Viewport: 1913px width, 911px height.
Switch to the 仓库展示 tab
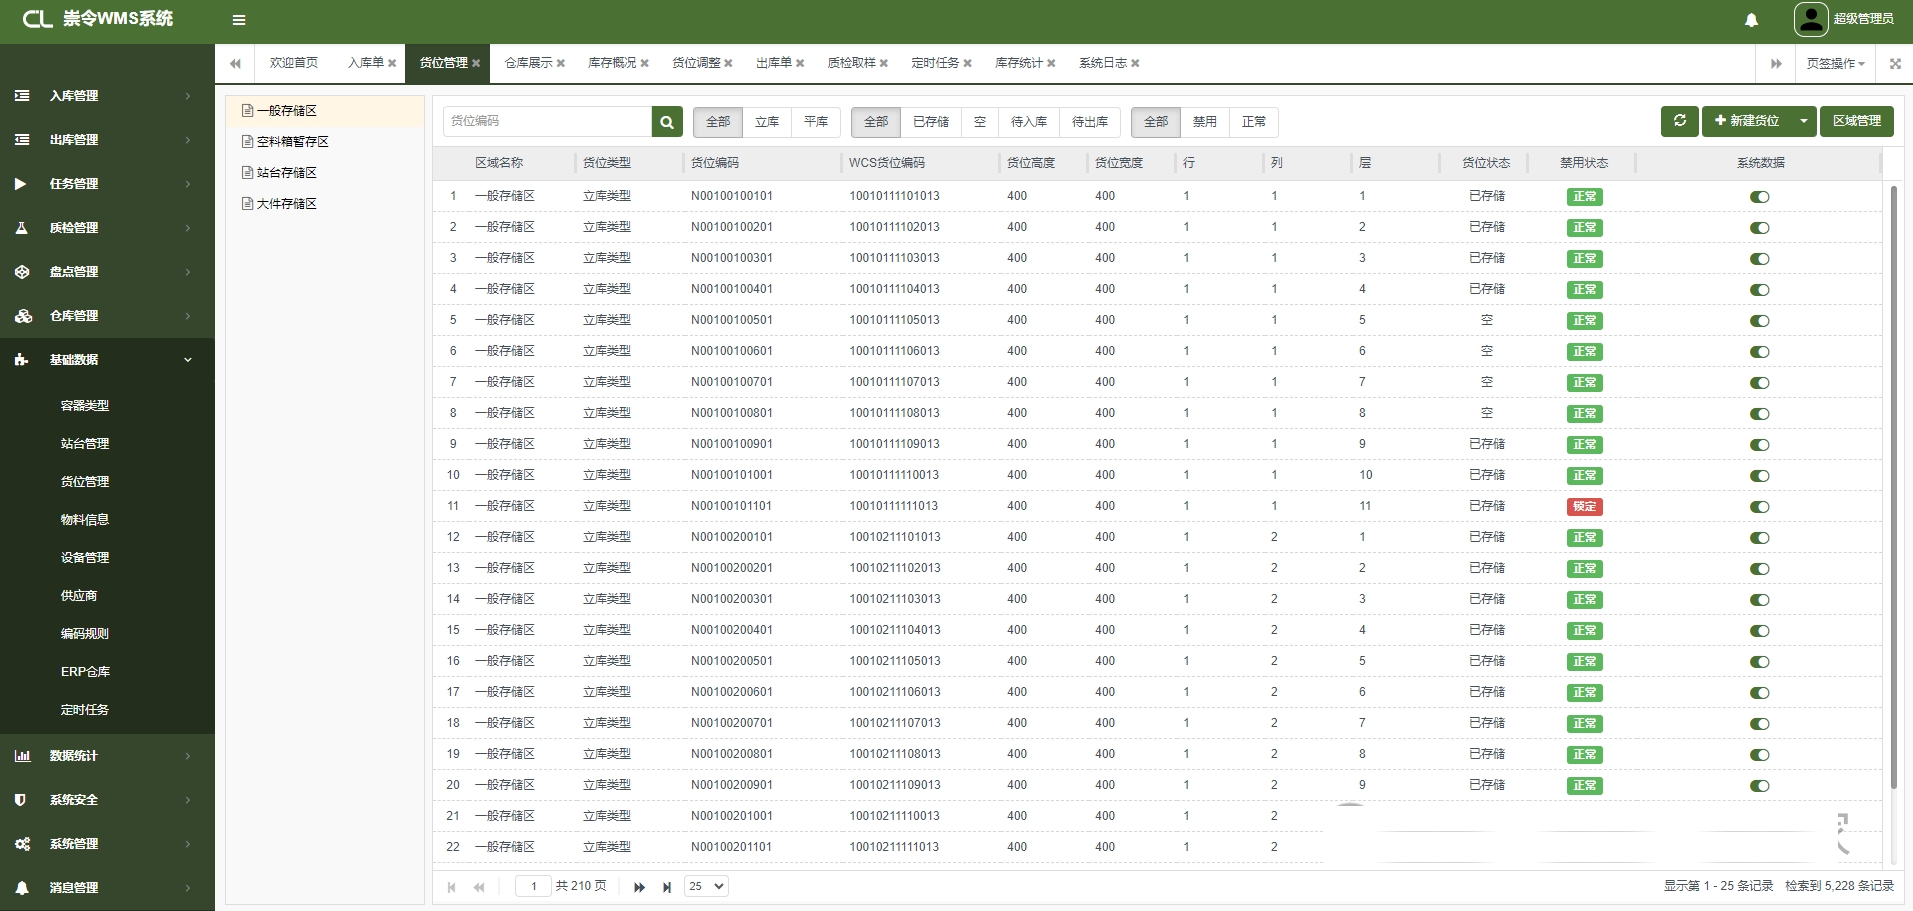tap(528, 63)
